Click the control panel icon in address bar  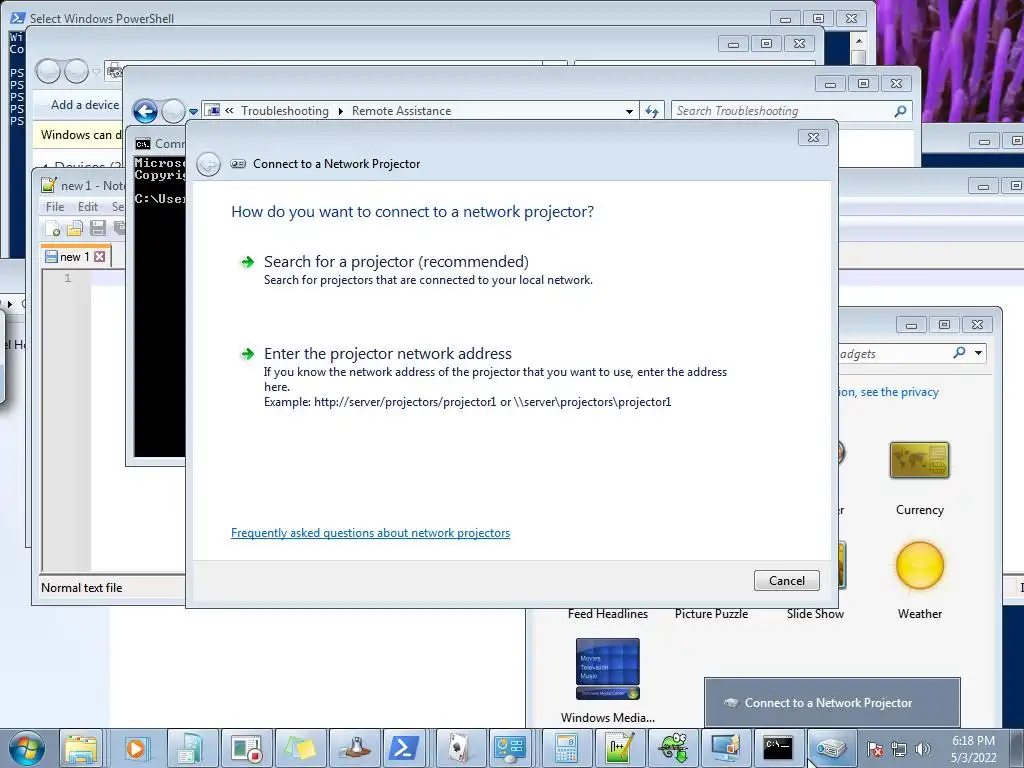click(x=212, y=110)
